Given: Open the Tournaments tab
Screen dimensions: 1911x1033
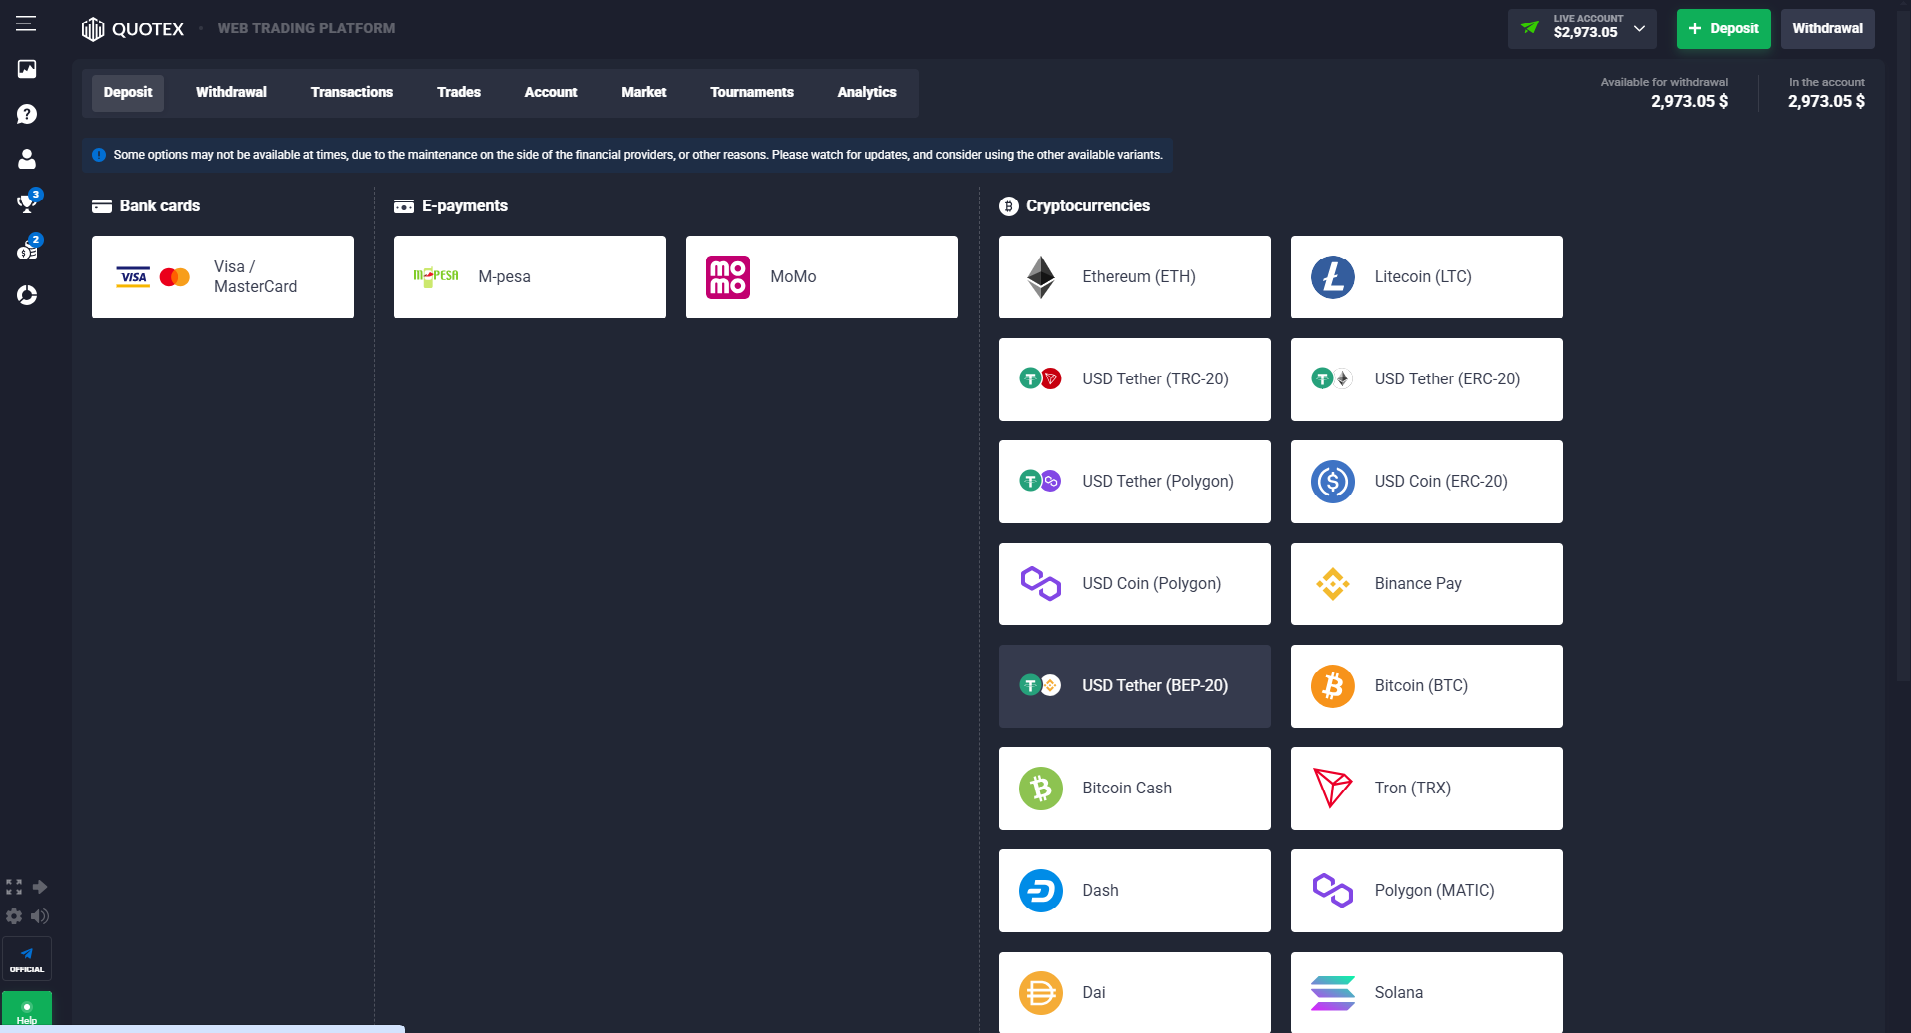Looking at the screenshot, I should [x=752, y=93].
